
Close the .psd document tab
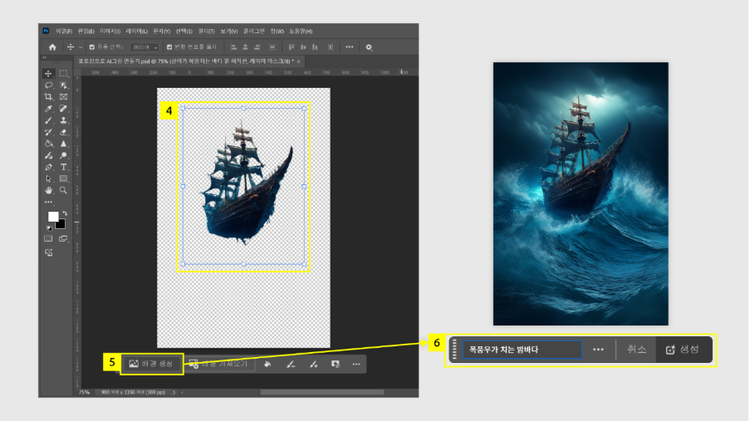pyautogui.click(x=298, y=61)
